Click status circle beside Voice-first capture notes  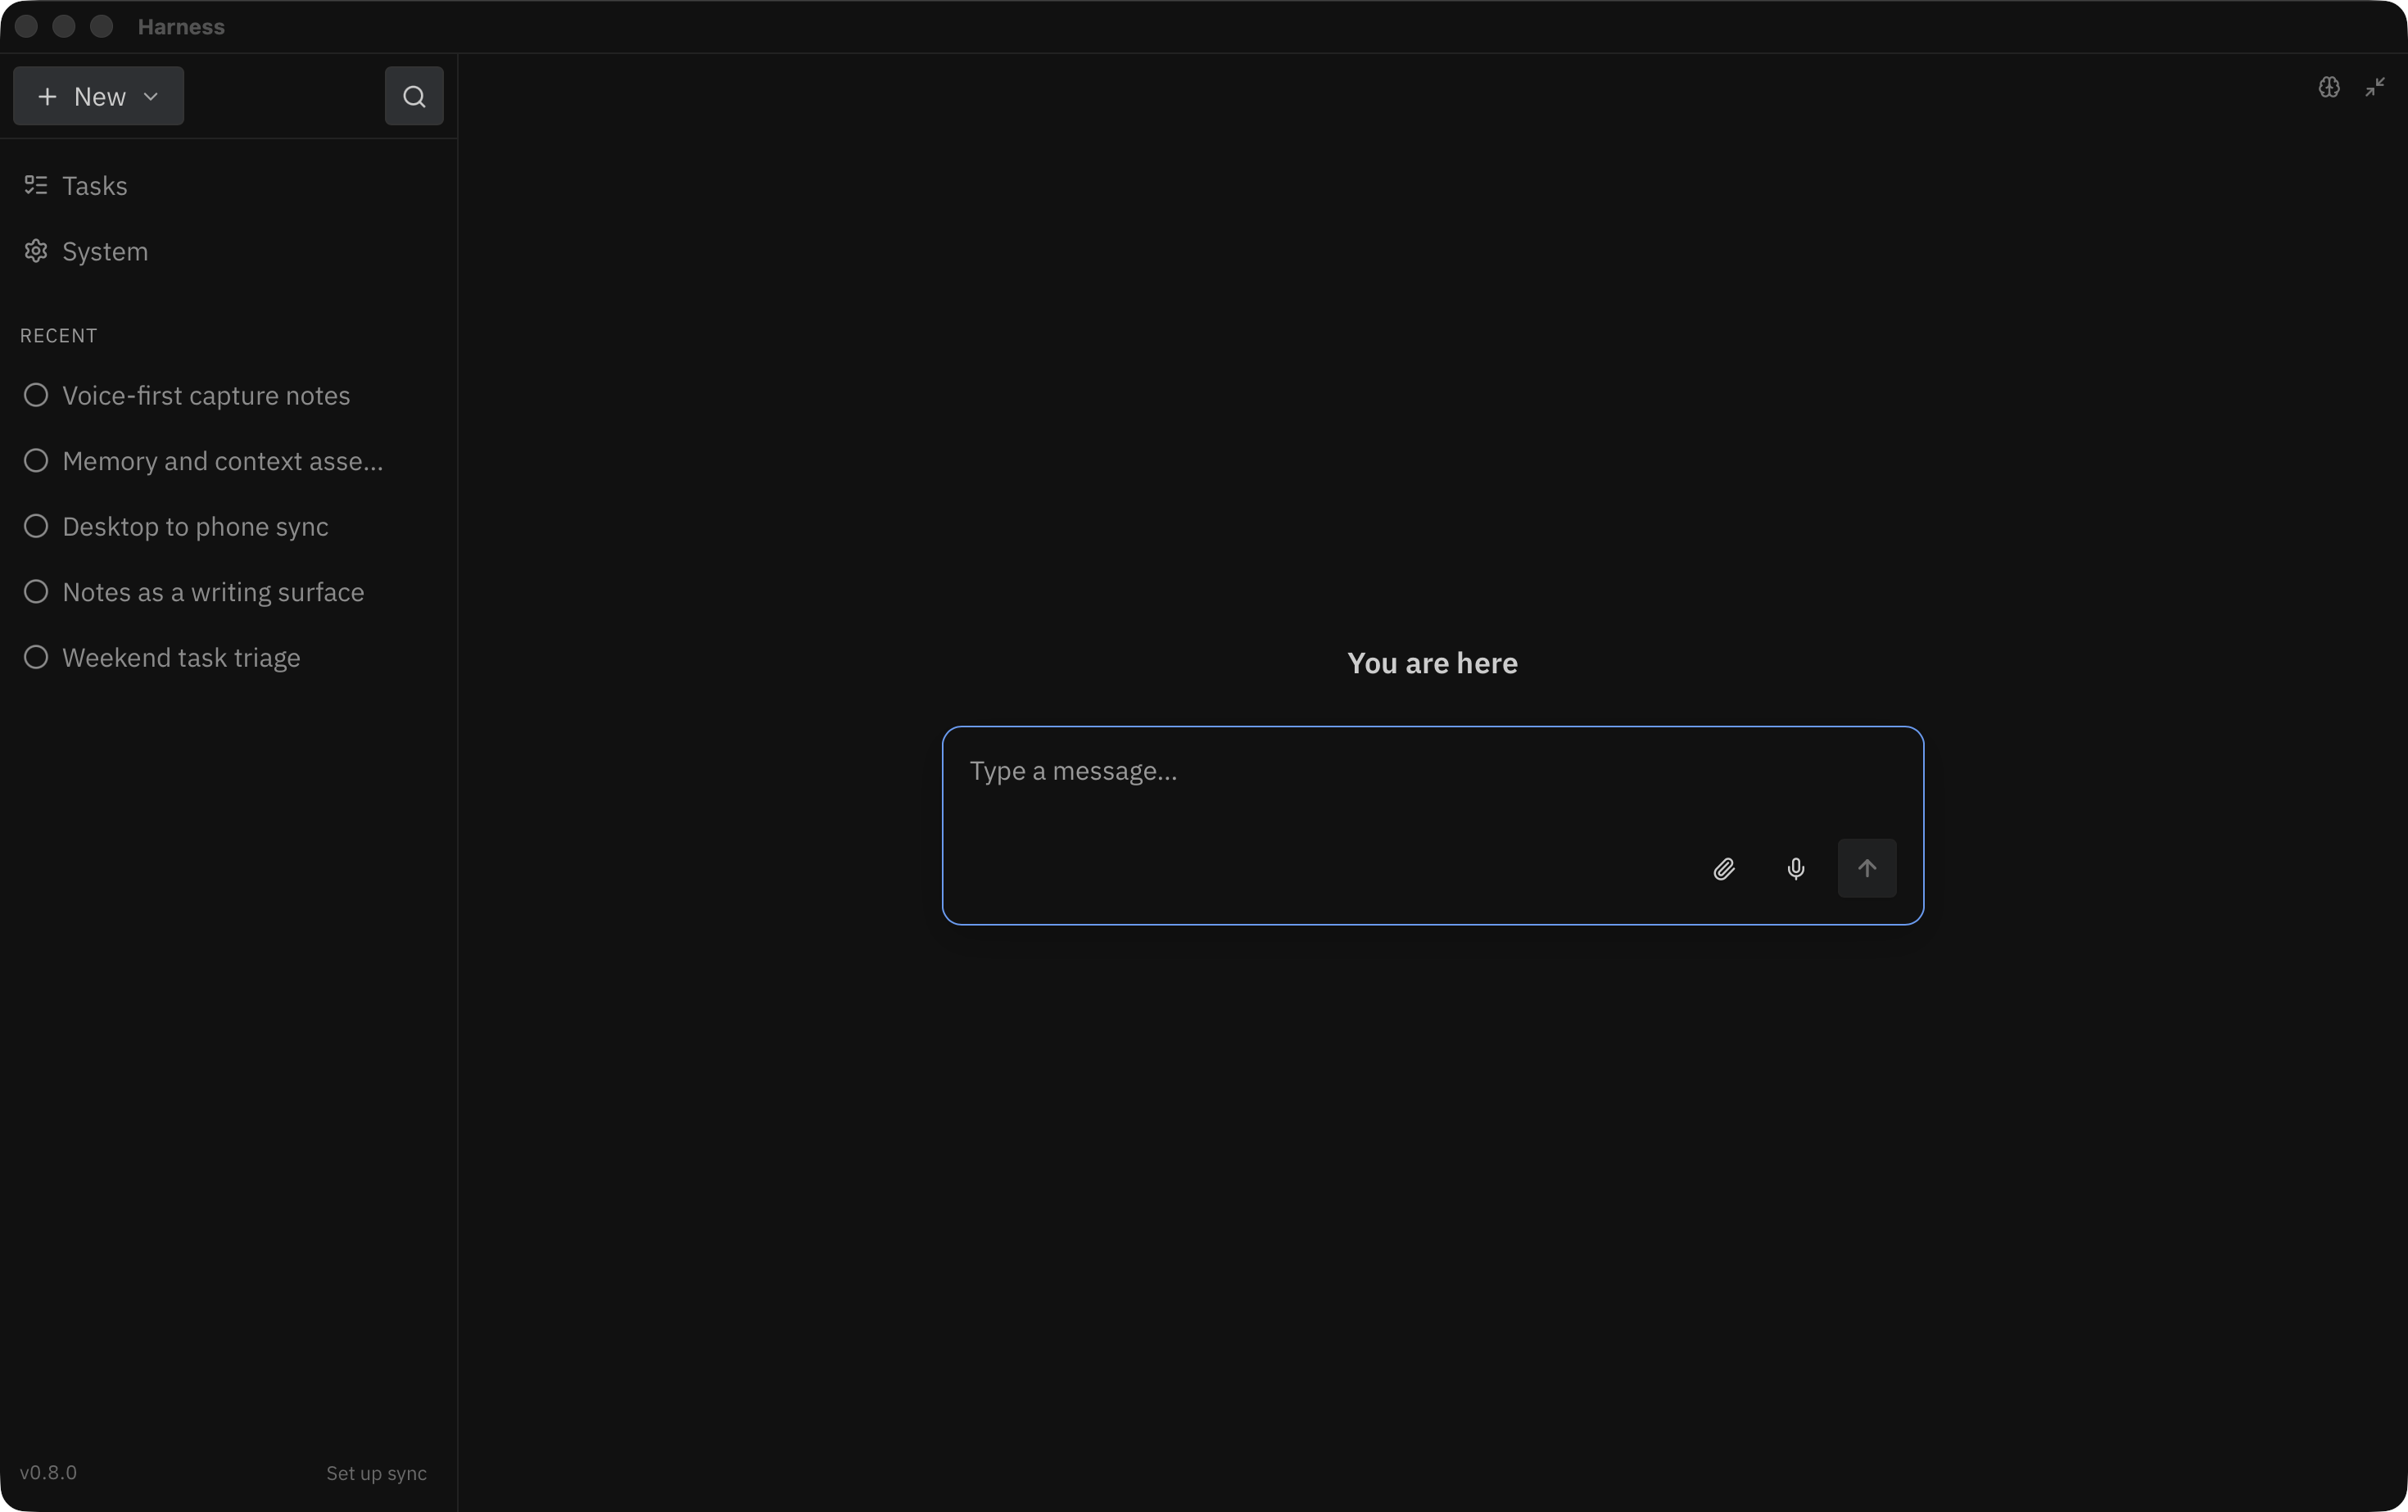coord(36,395)
